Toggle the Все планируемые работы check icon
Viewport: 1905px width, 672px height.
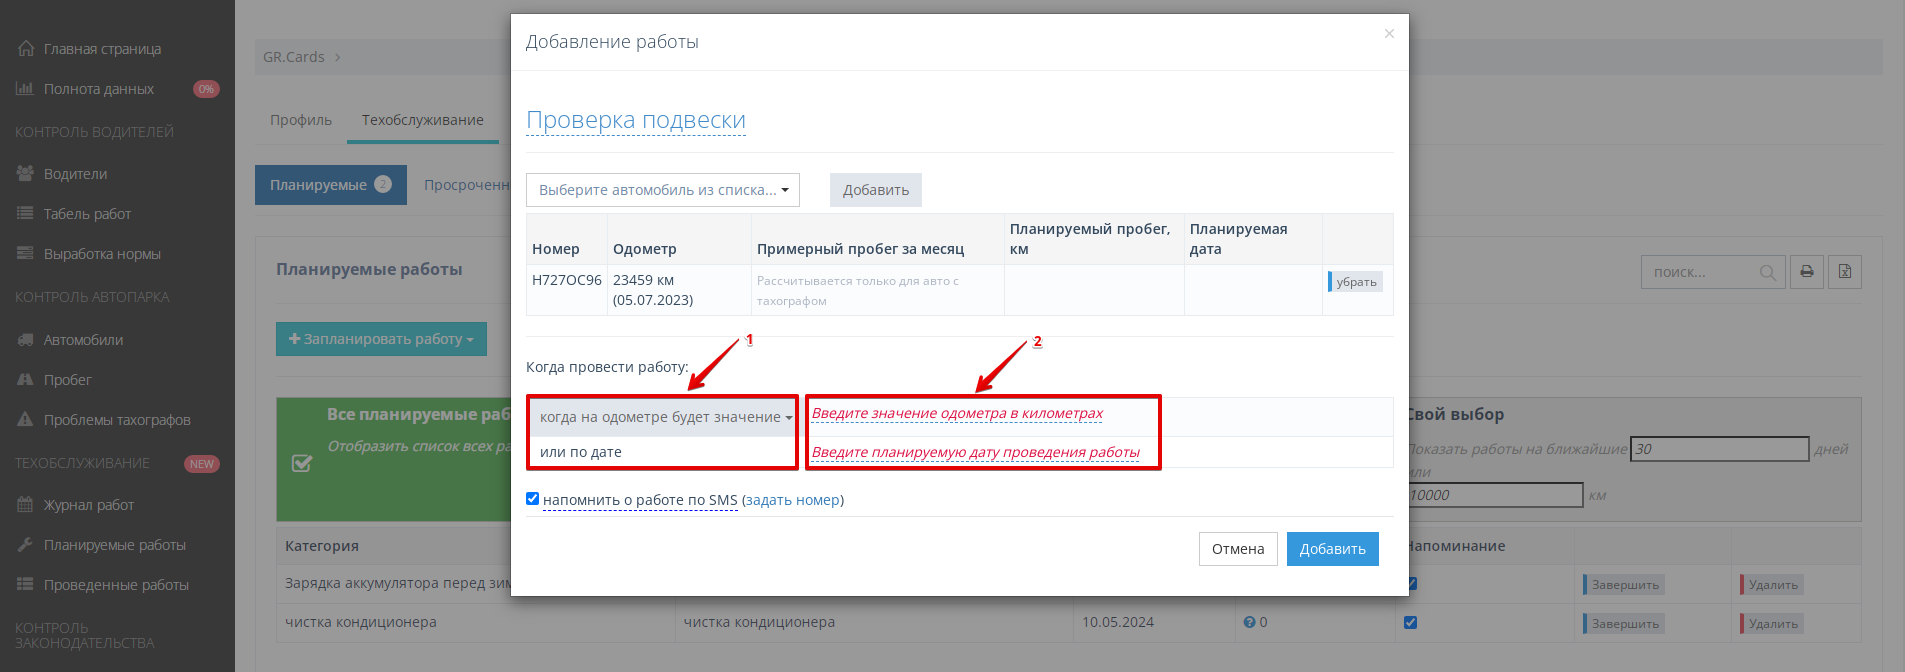[x=301, y=463]
